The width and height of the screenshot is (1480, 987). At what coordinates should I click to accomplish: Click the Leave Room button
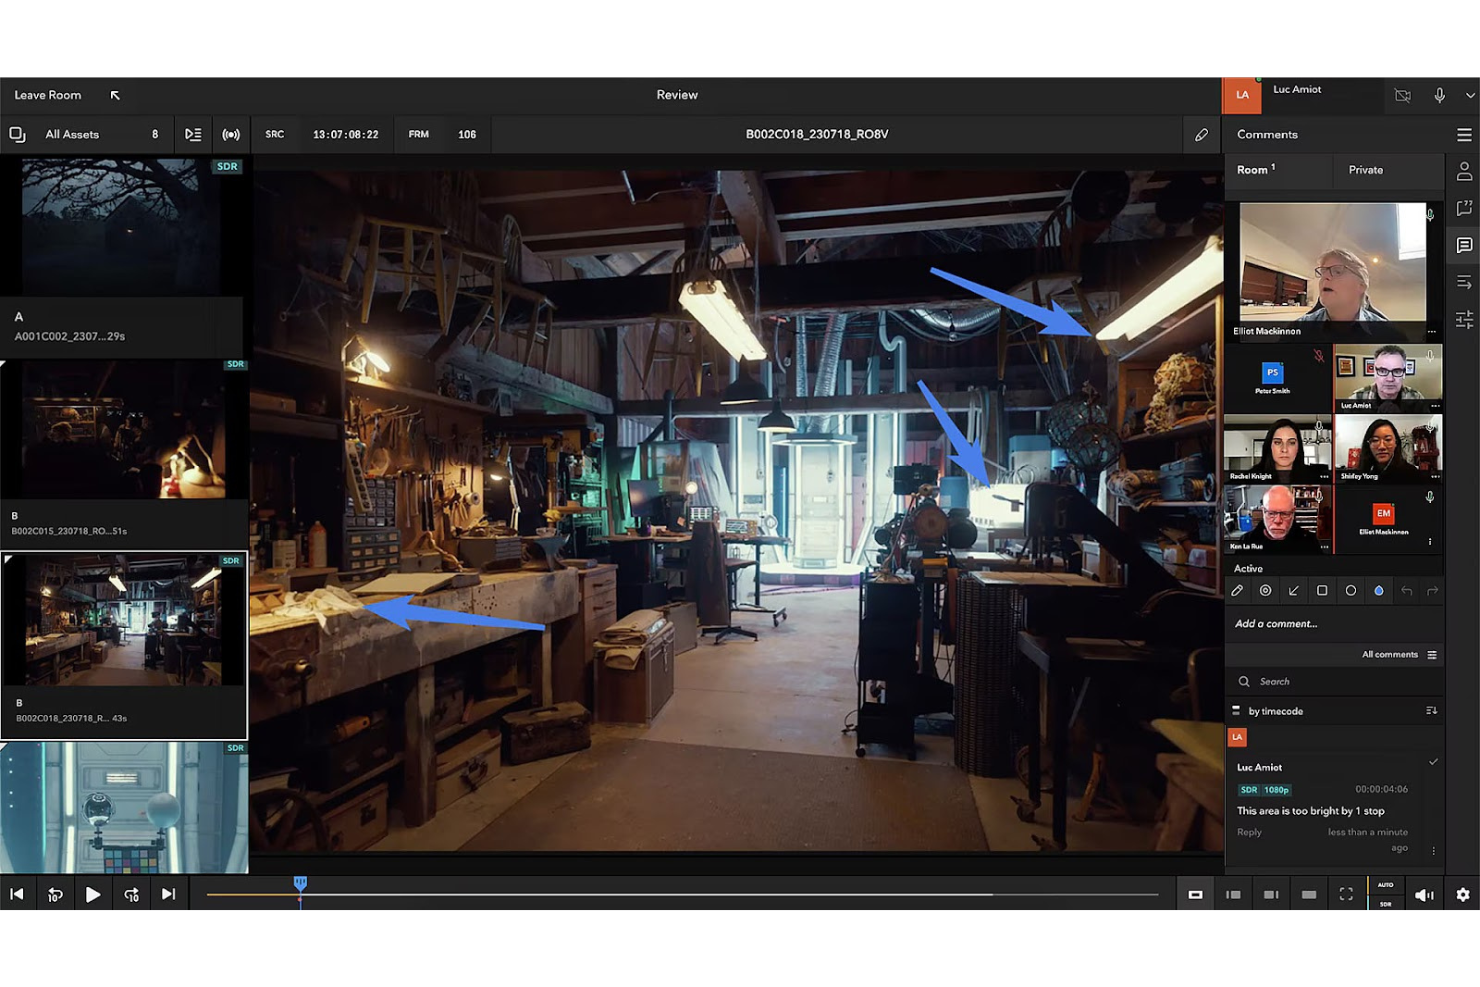tap(47, 95)
